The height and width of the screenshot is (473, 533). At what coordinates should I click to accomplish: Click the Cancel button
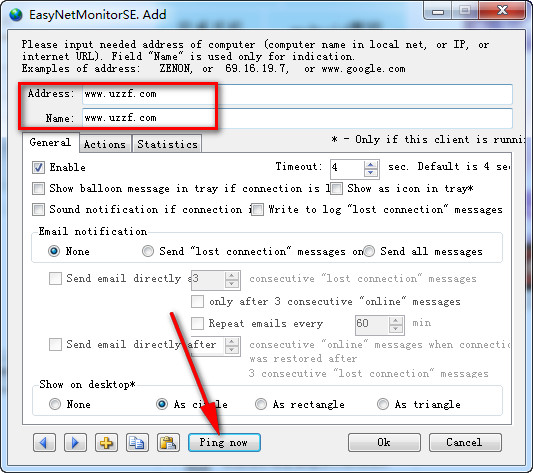pos(465,442)
